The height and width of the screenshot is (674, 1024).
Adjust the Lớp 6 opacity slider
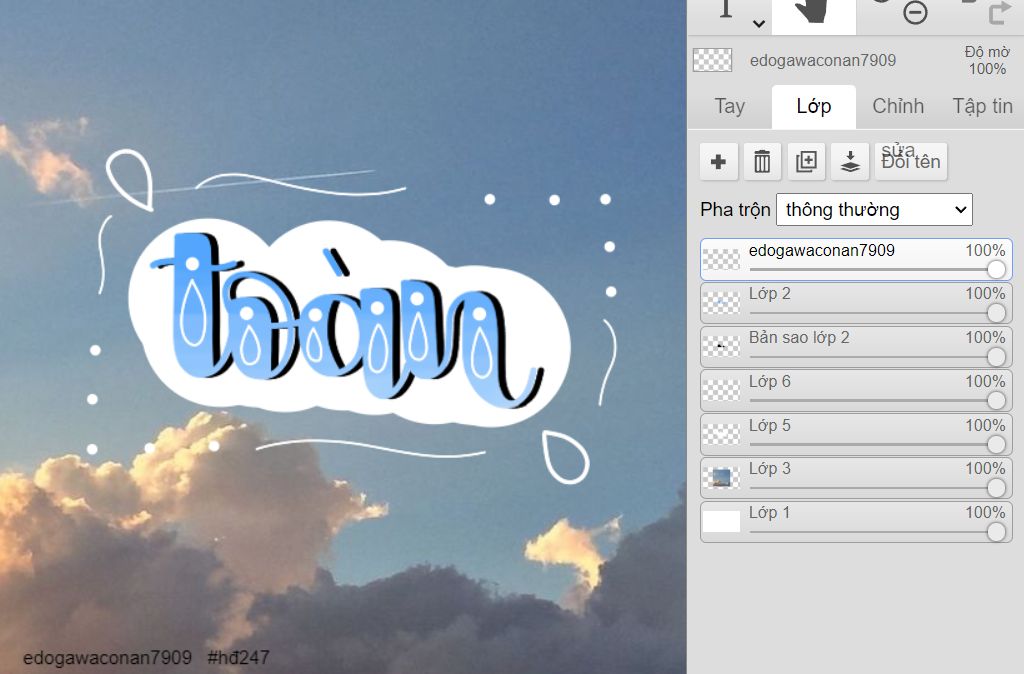click(877, 400)
